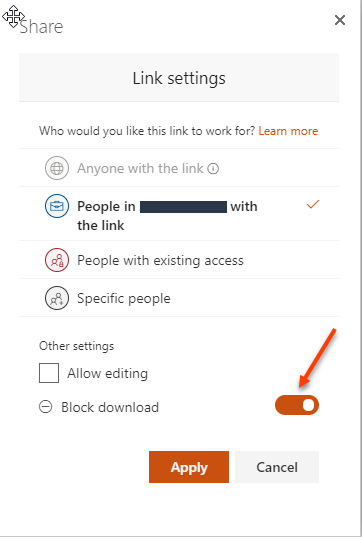
Task: Click the existing access people icon
Action: 57,260
